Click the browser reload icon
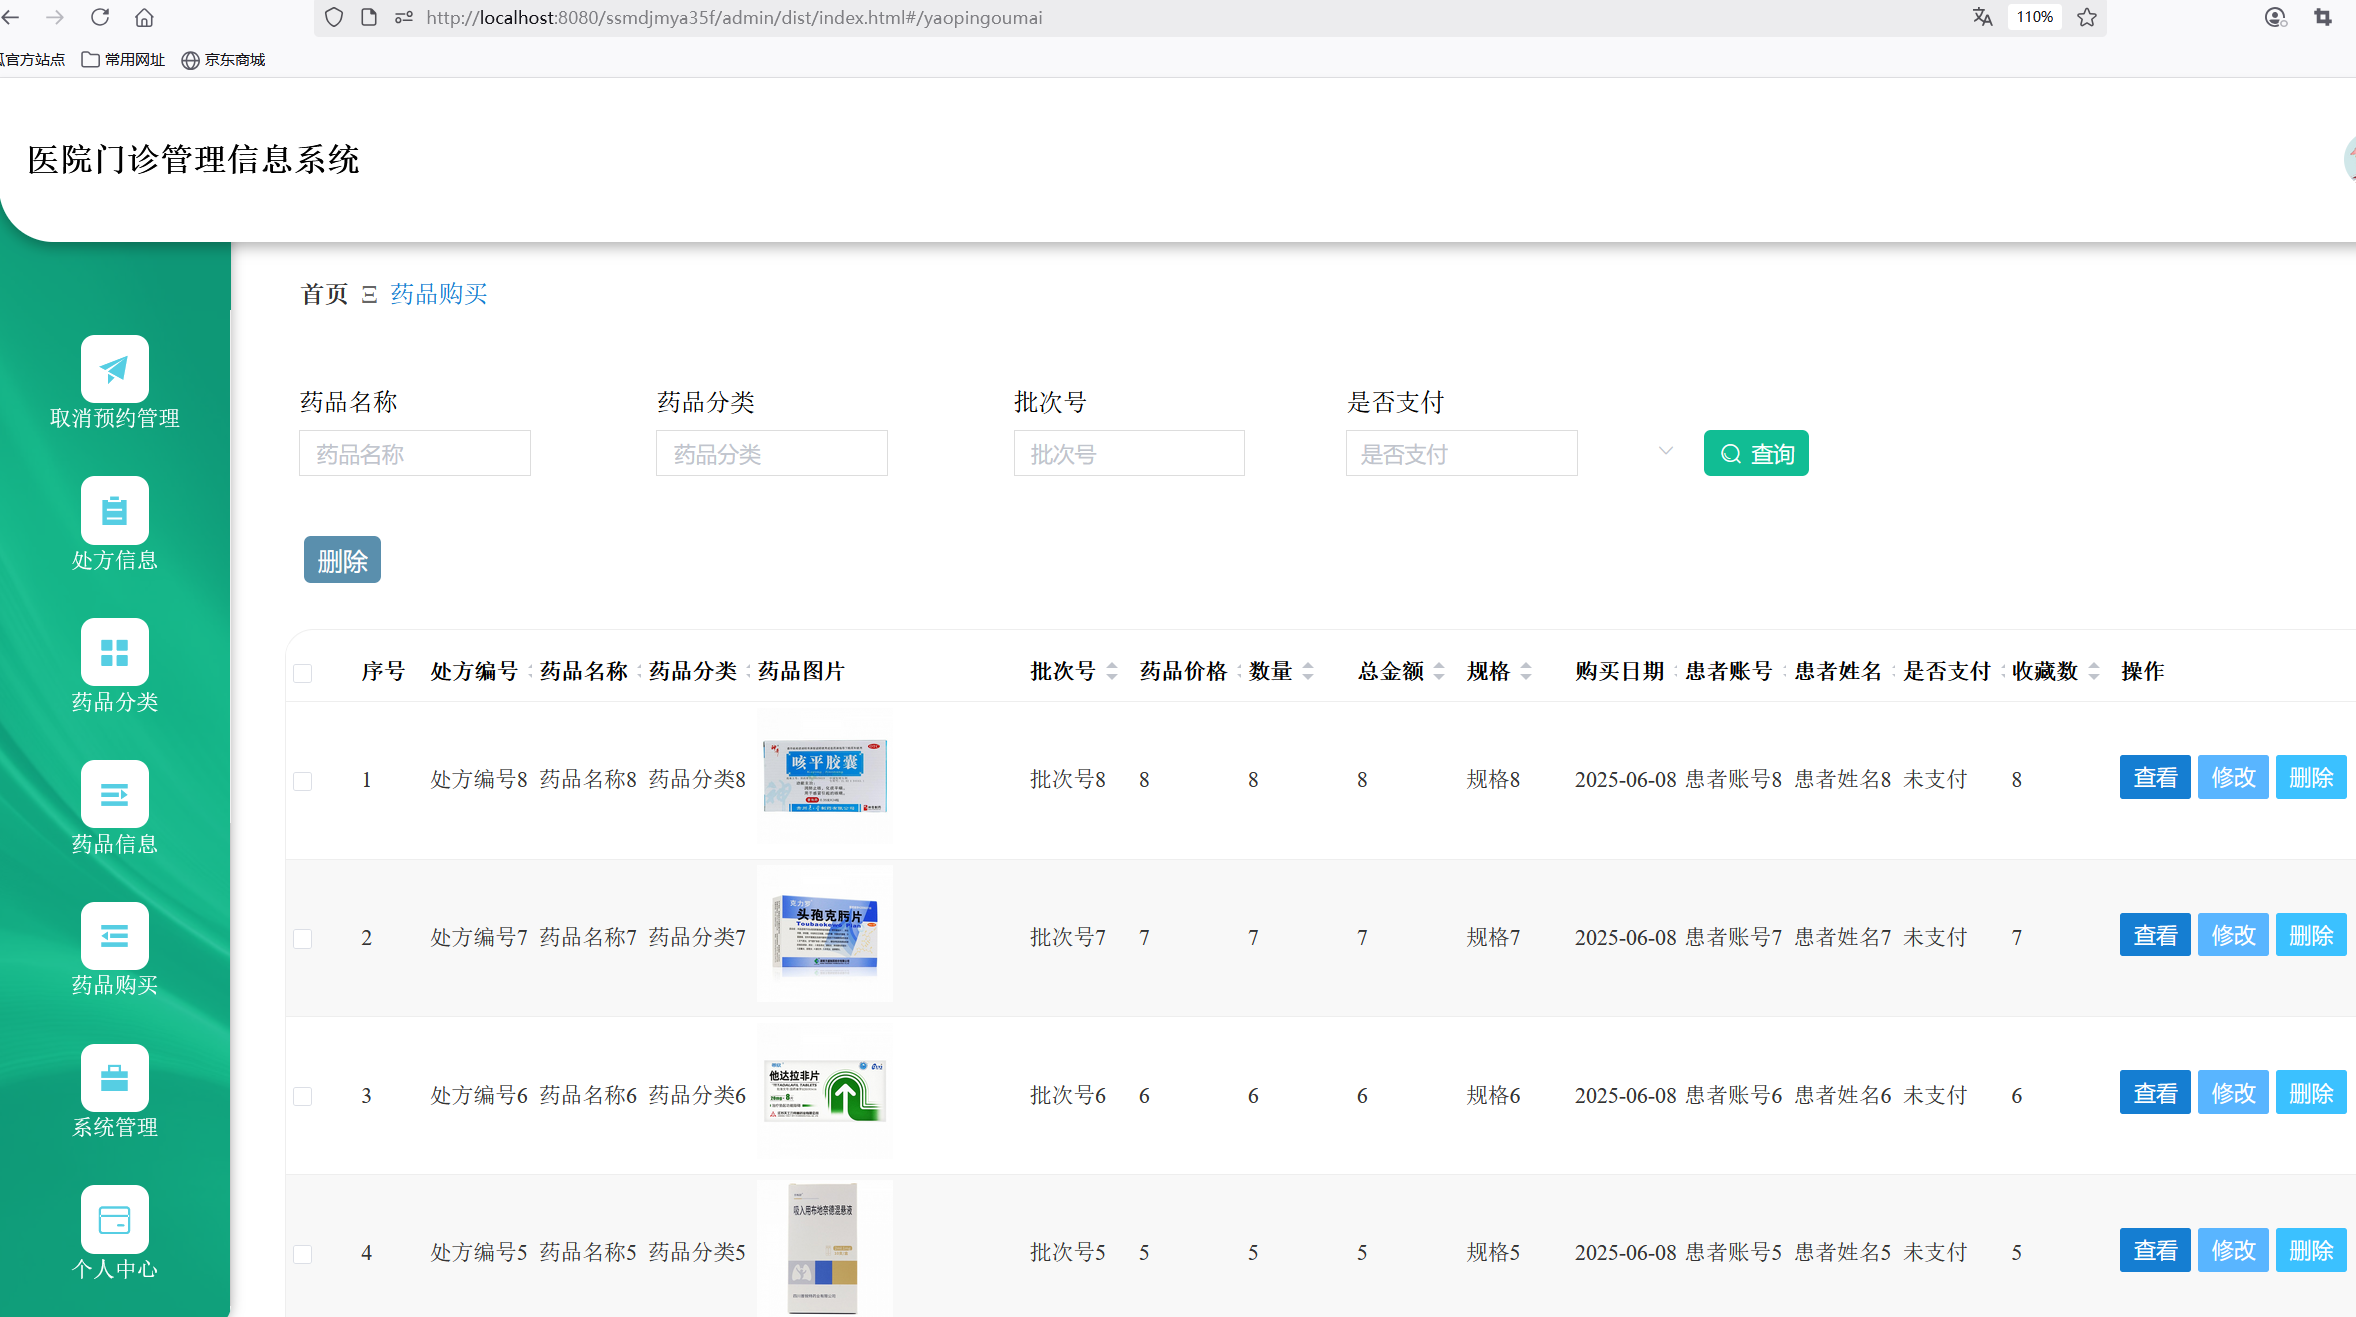Image resolution: width=2356 pixels, height=1317 pixels. click(100, 17)
